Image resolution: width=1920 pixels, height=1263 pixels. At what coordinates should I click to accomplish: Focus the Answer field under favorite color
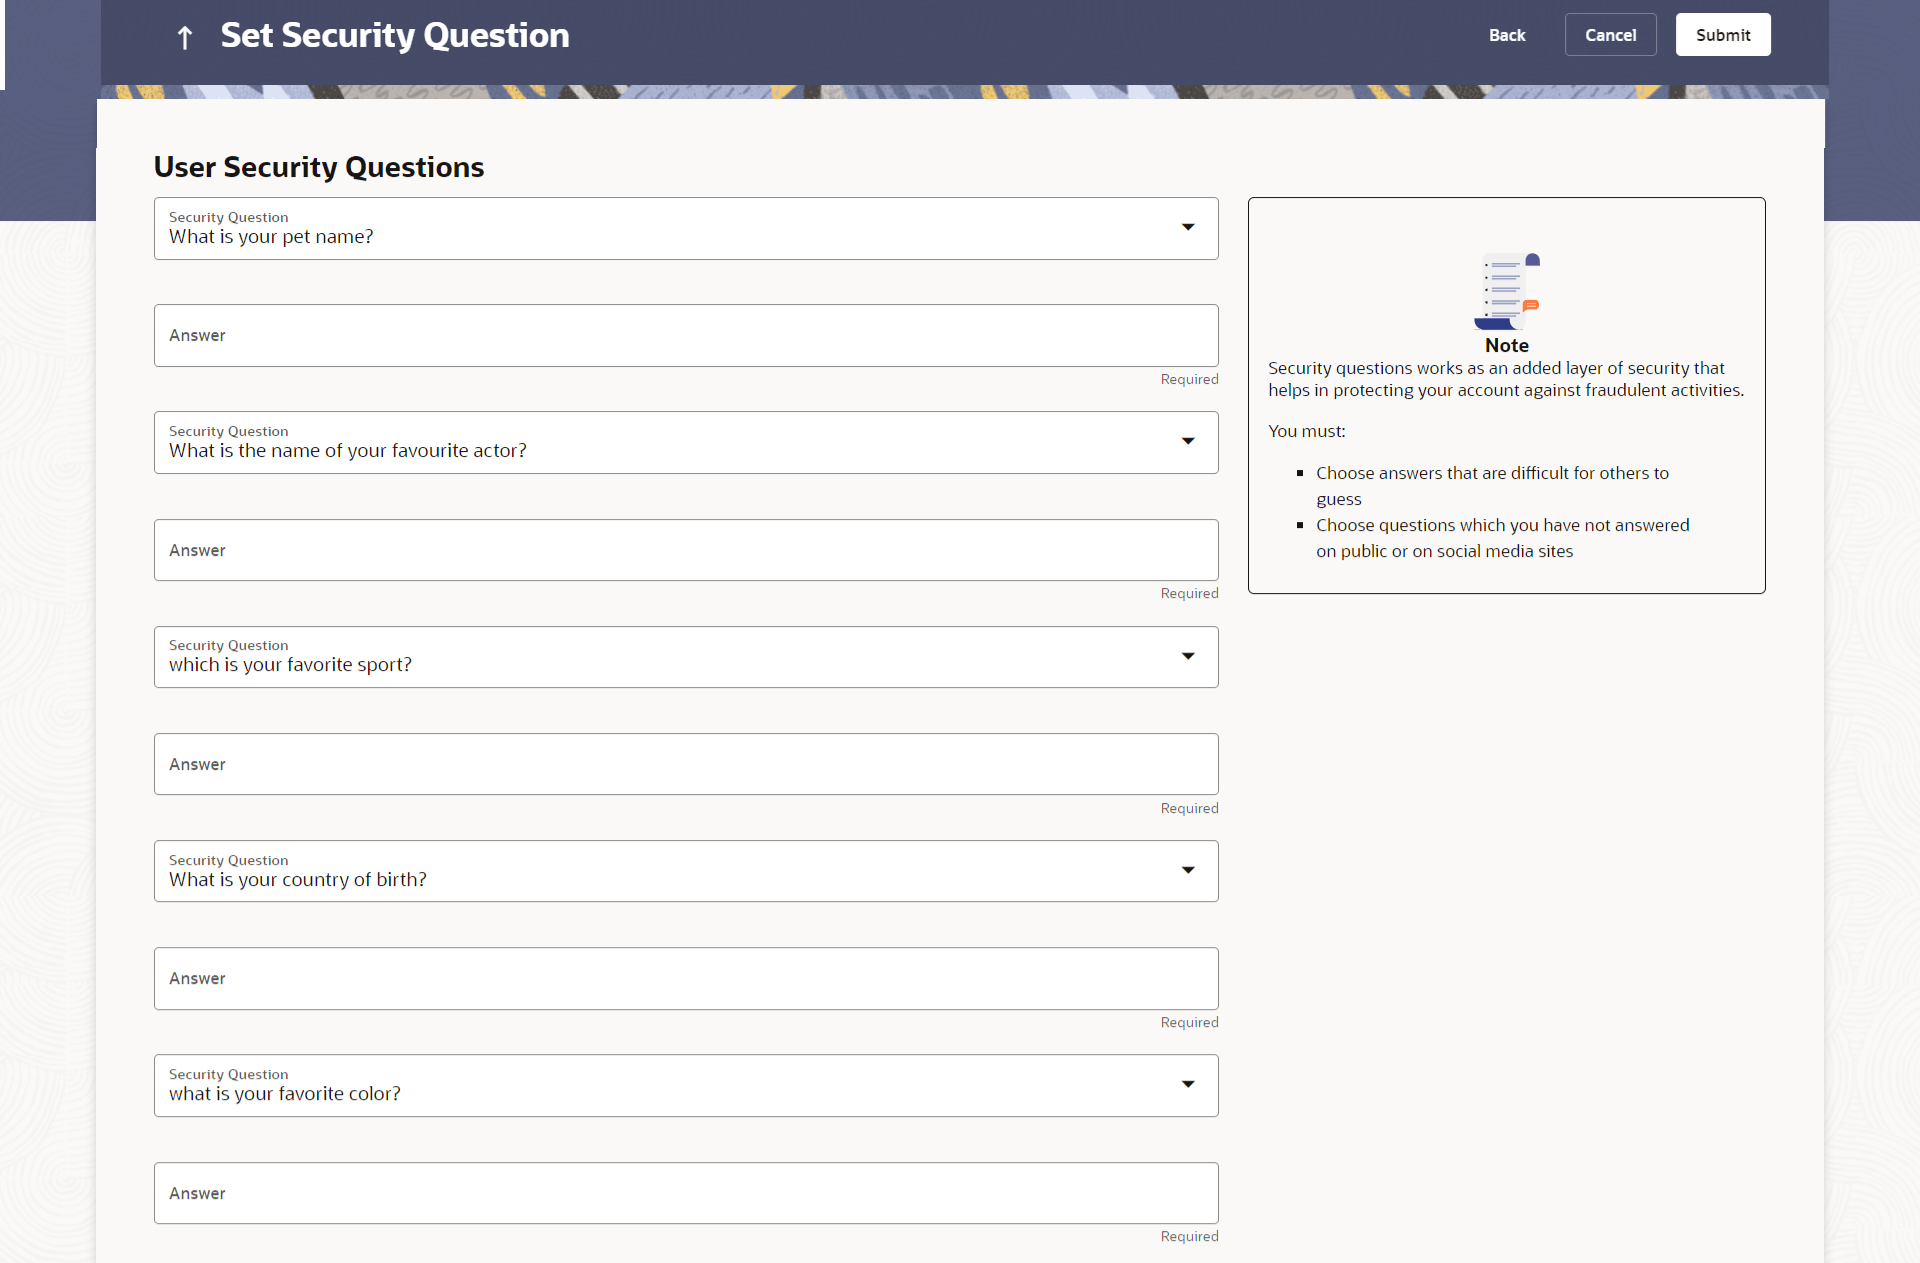click(x=686, y=1193)
